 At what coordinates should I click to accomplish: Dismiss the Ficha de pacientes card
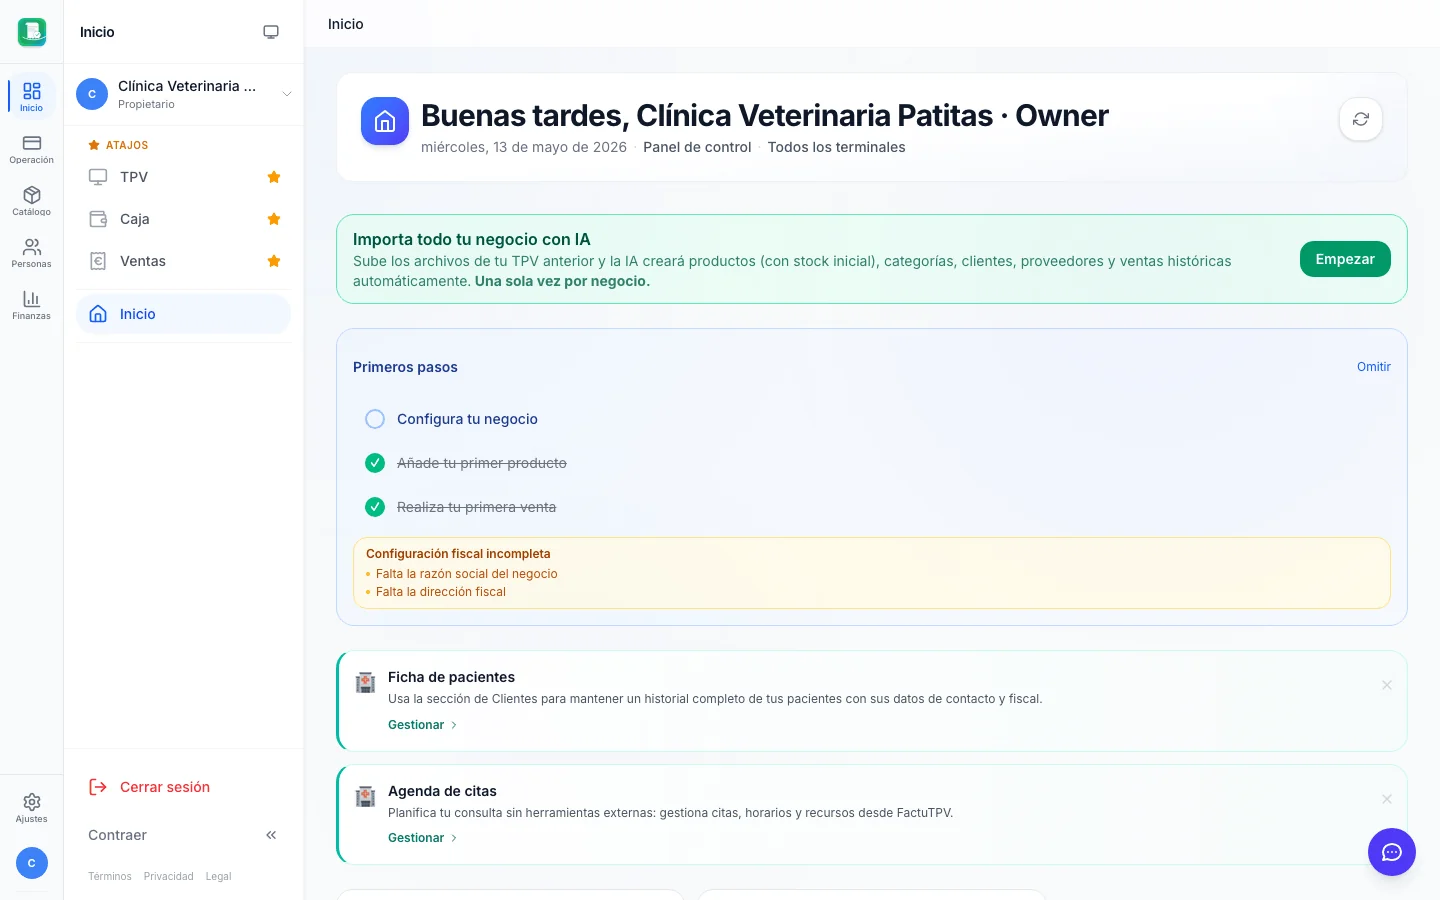pos(1387,685)
